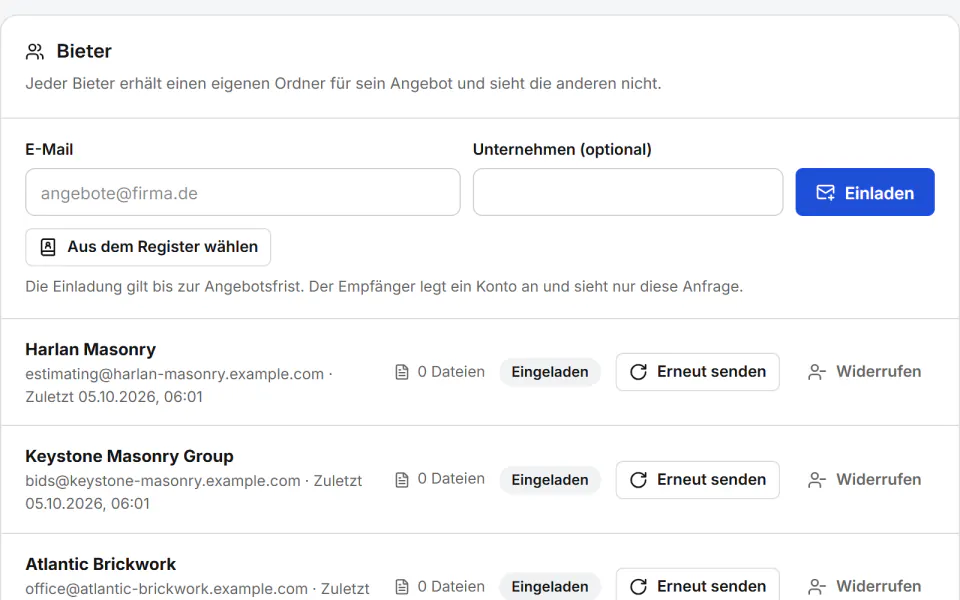Click refresh icon in Harlan Masonry row
Screen dimensions: 960x600
coord(638,372)
